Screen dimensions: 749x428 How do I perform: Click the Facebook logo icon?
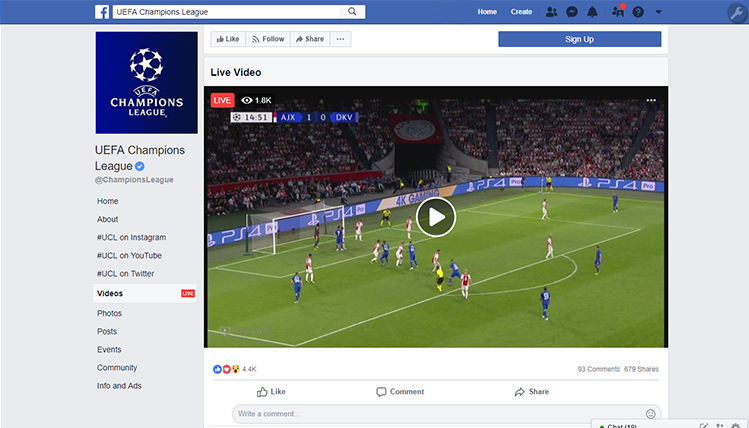tap(102, 12)
